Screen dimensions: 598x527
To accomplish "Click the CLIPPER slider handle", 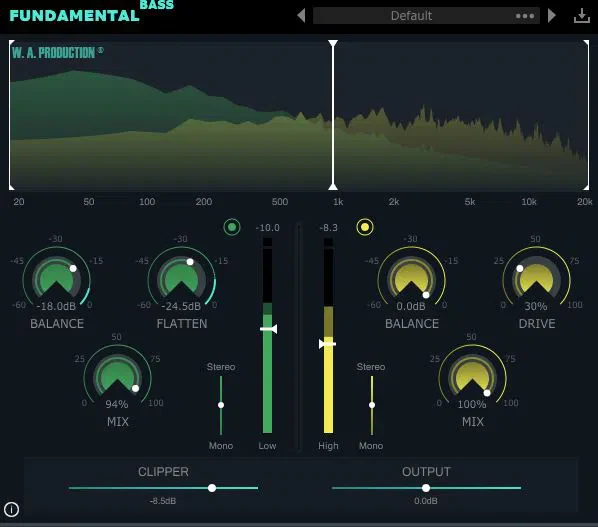I will [212, 488].
